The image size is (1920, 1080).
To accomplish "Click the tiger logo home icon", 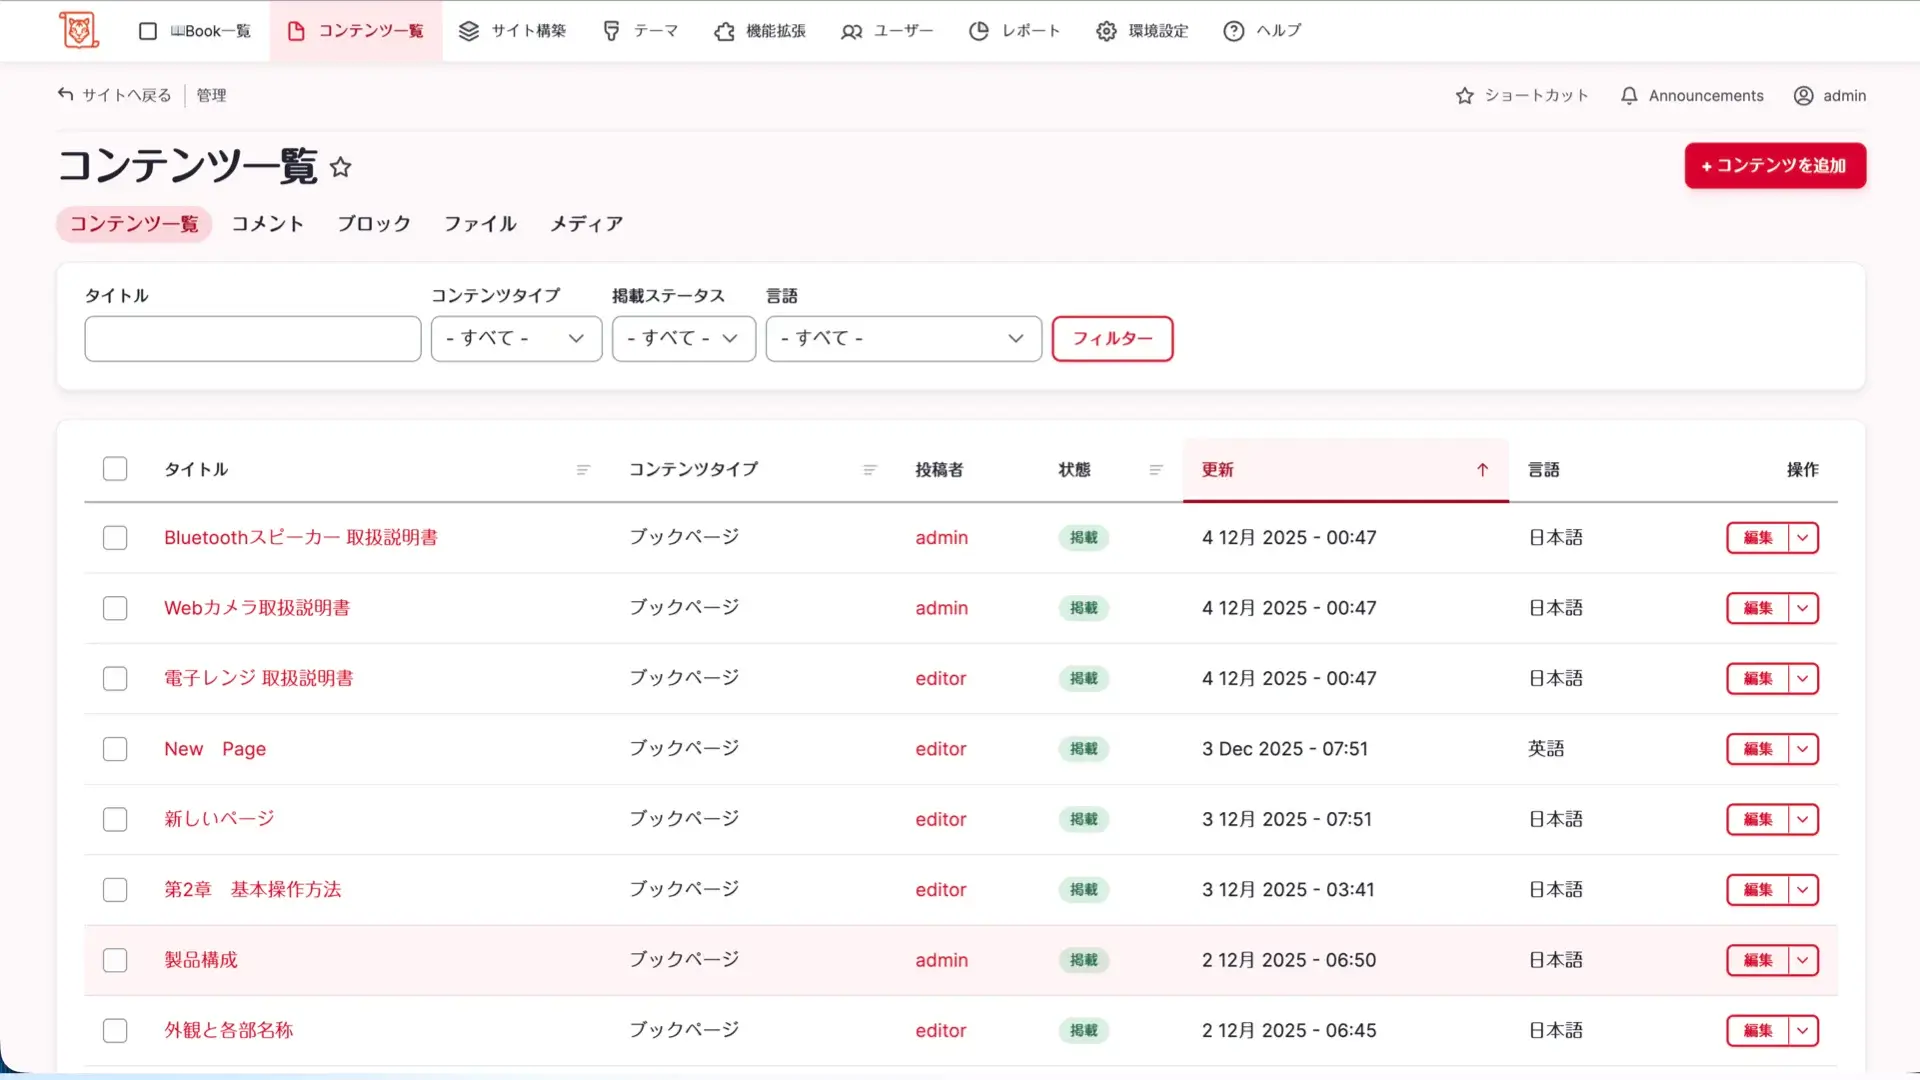I will (79, 30).
